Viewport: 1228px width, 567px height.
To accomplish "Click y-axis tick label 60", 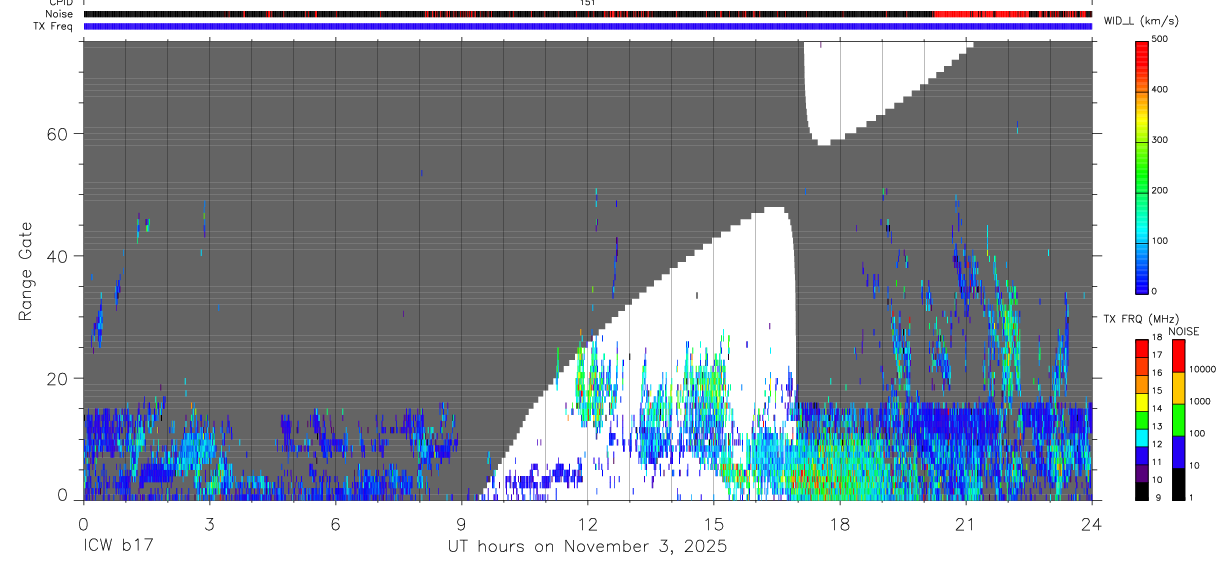I will click(x=59, y=134).
